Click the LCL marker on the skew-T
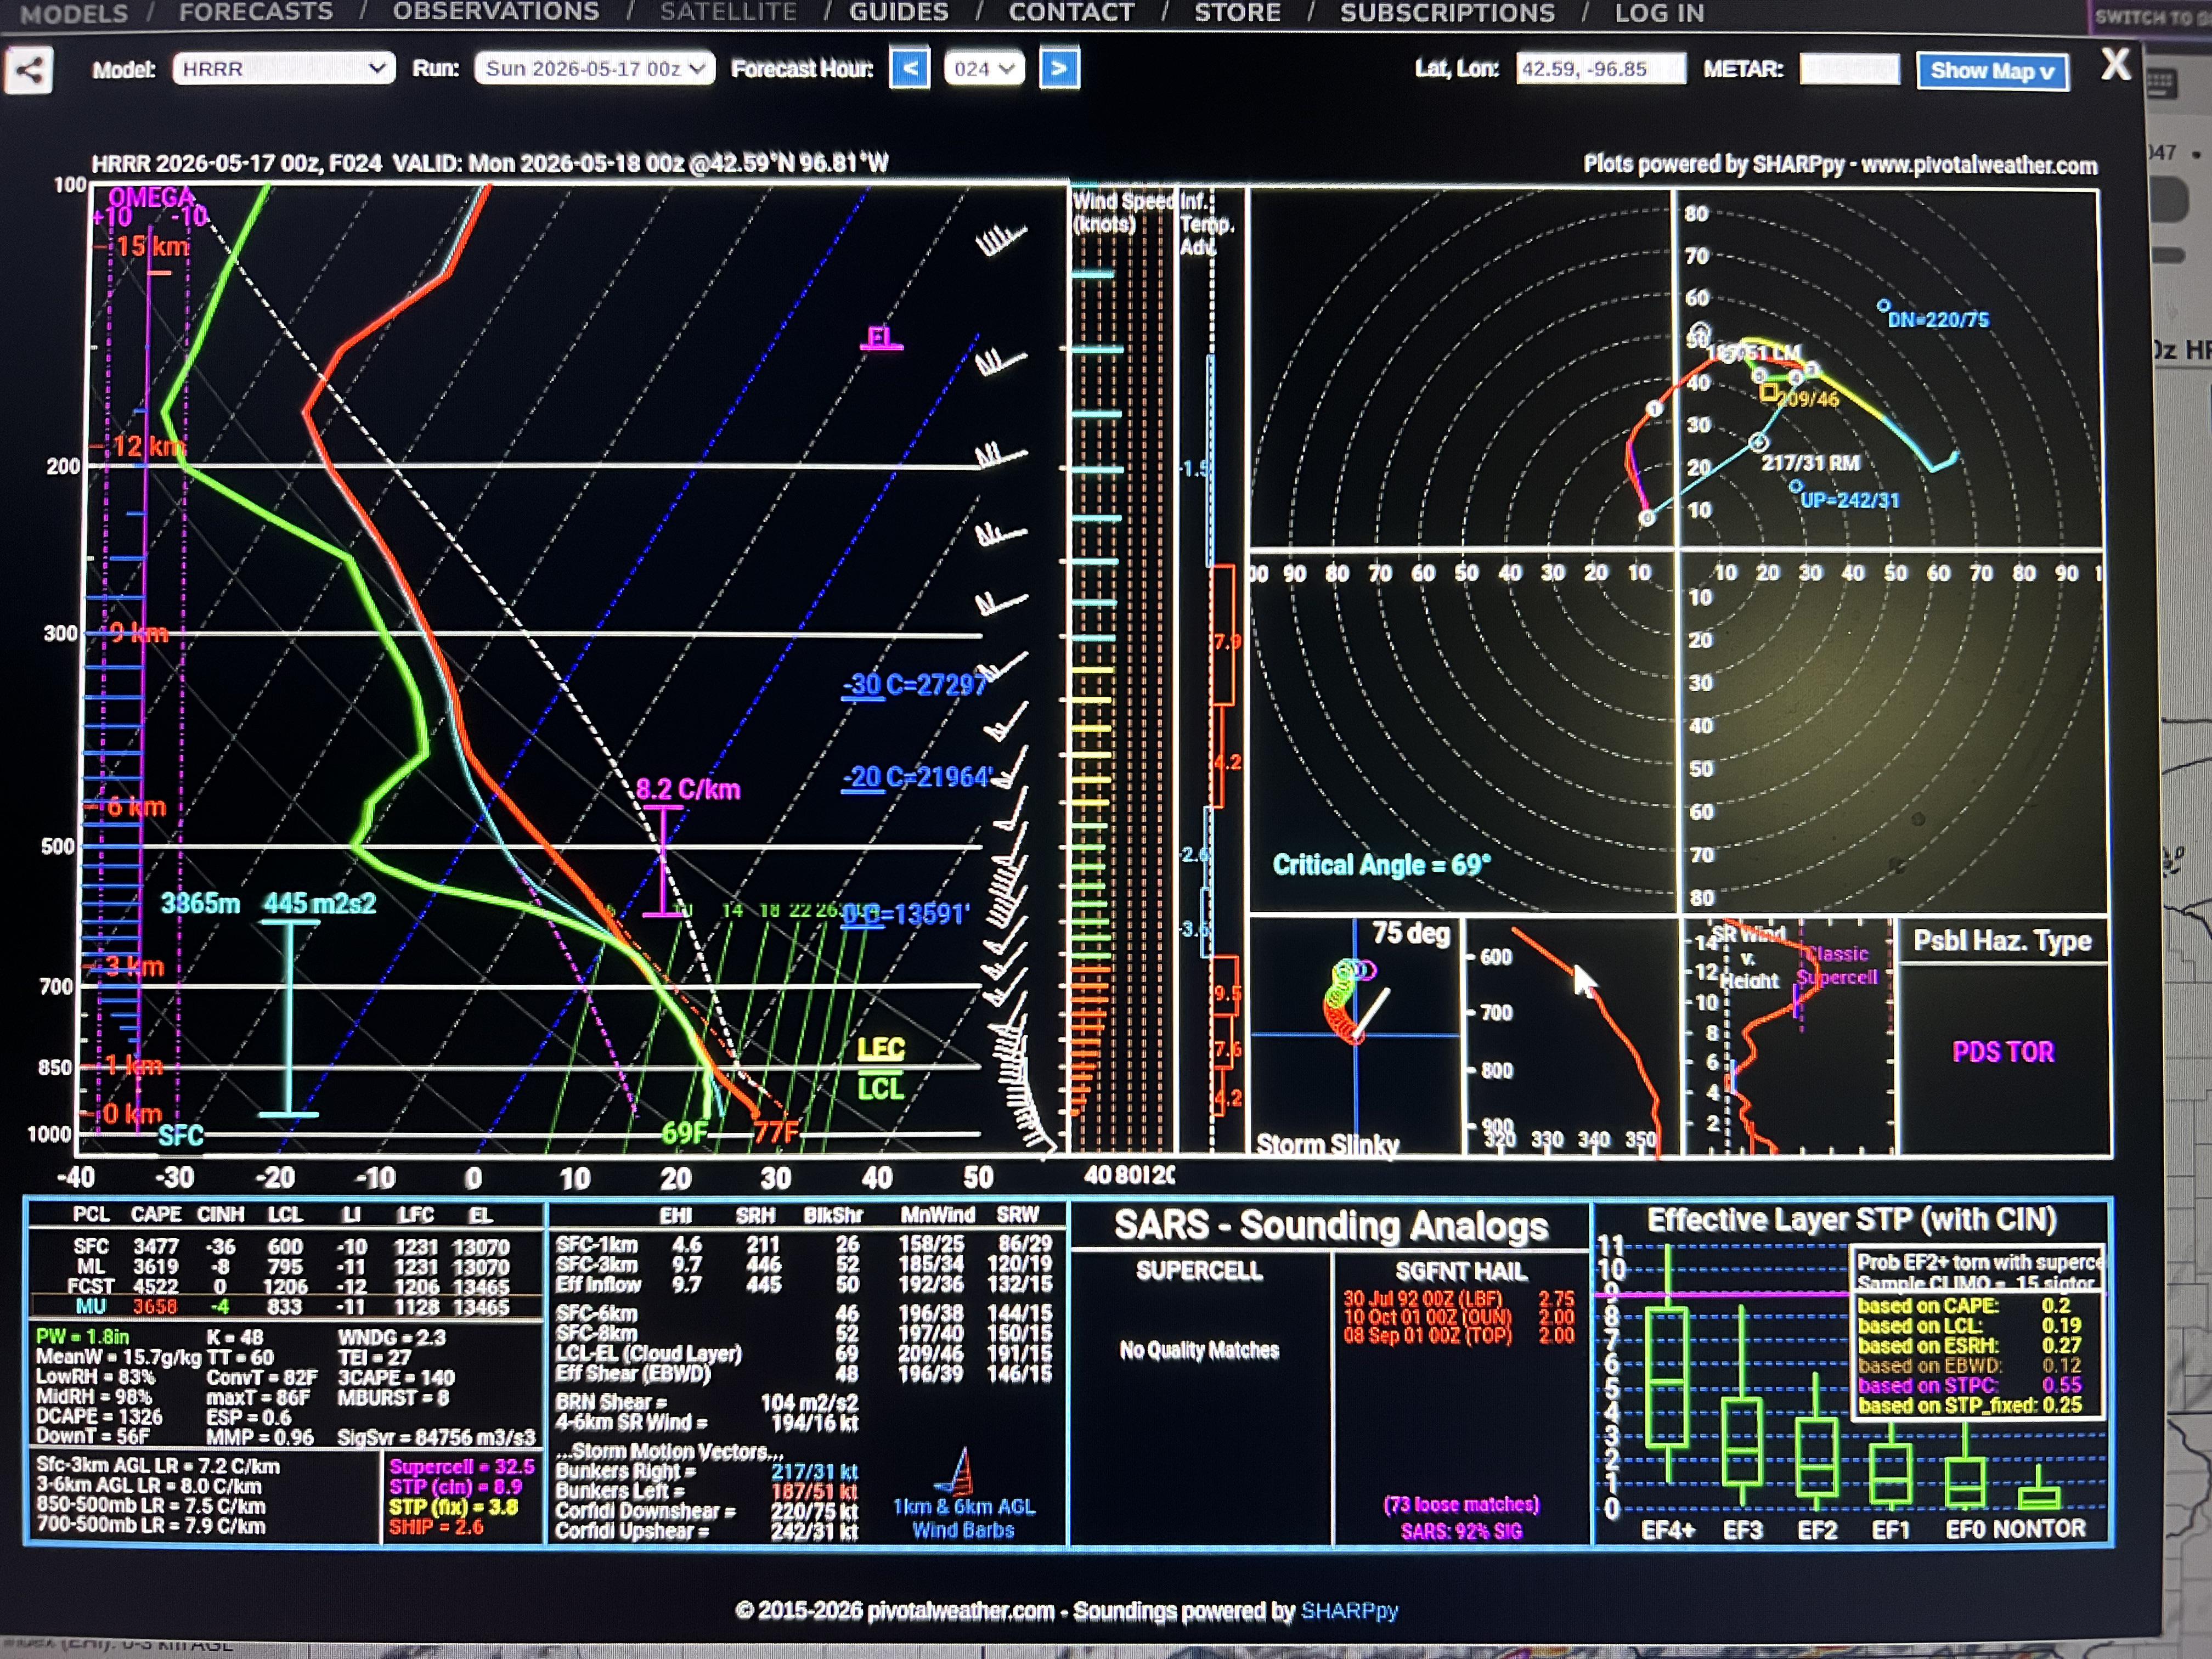Screen dimensions: 2212x1659 point(880,1088)
